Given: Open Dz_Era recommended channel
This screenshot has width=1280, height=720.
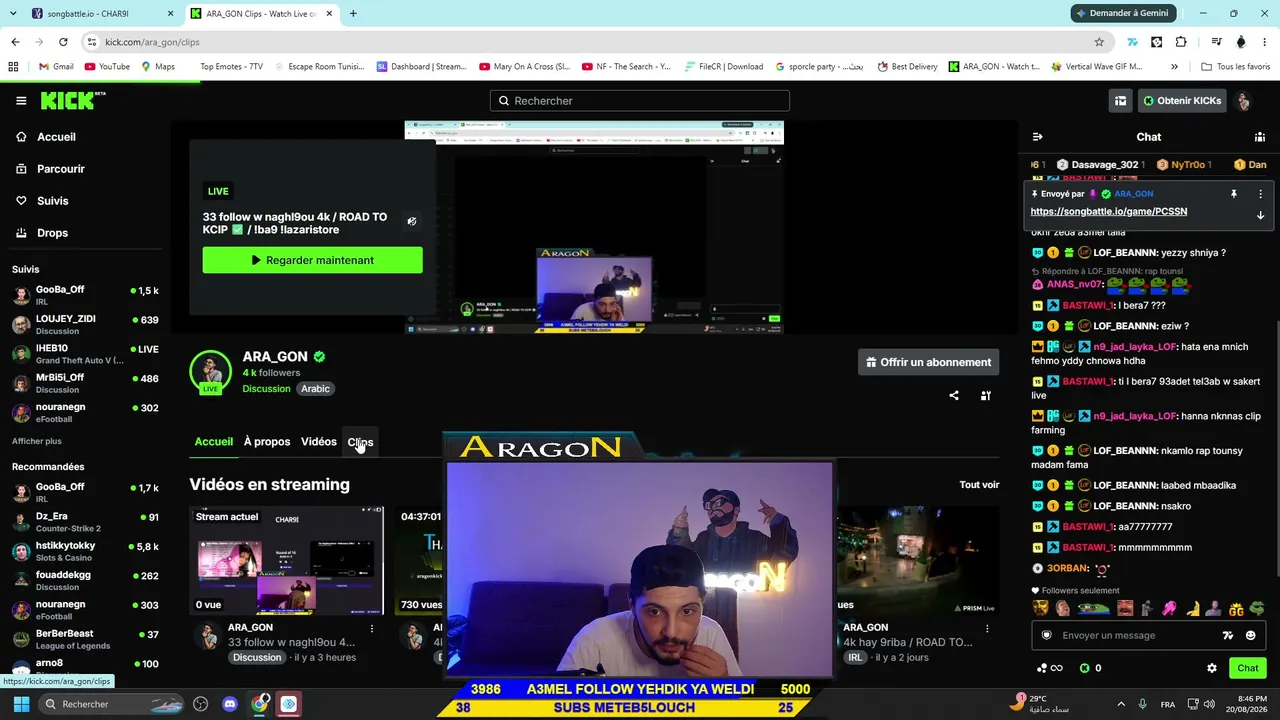Looking at the screenshot, I should tap(85, 521).
